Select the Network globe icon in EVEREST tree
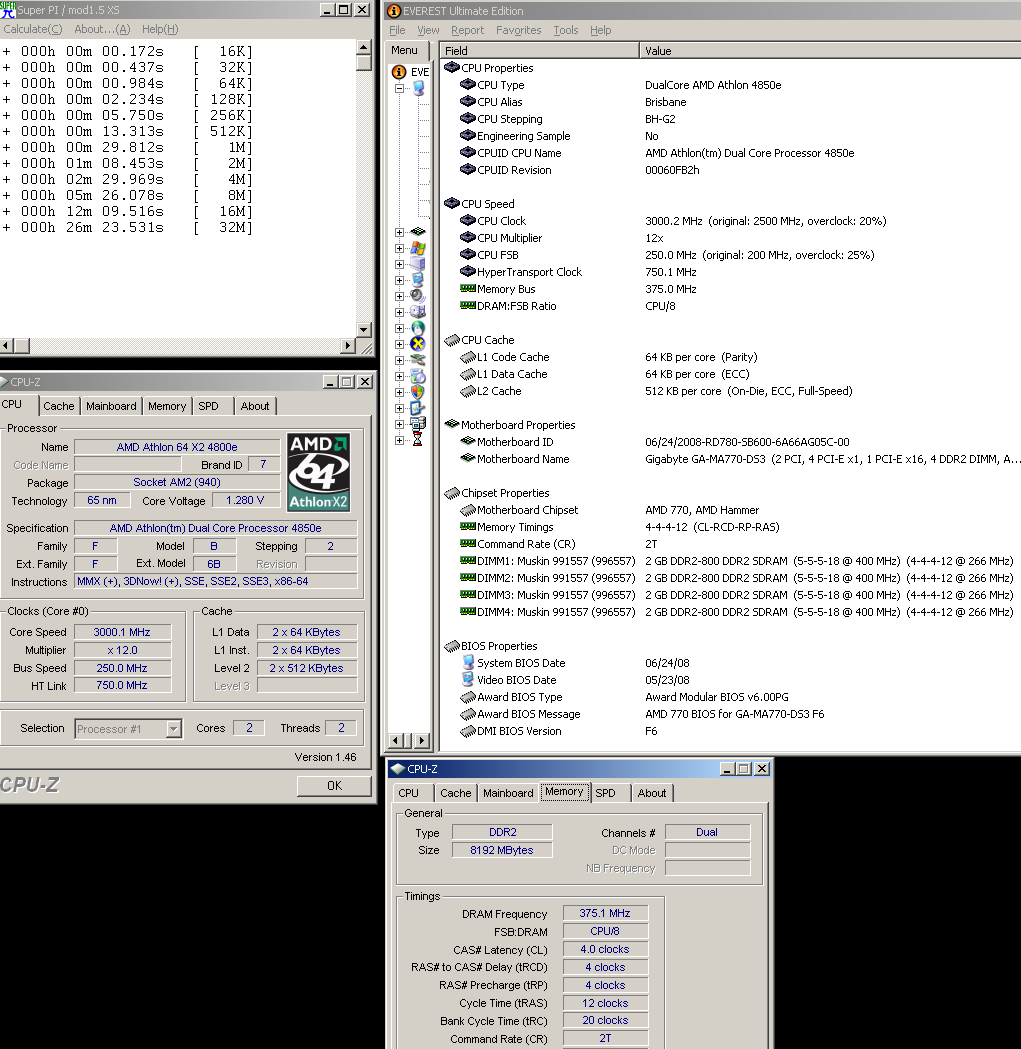The image size is (1021, 1049). click(x=418, y=328)
